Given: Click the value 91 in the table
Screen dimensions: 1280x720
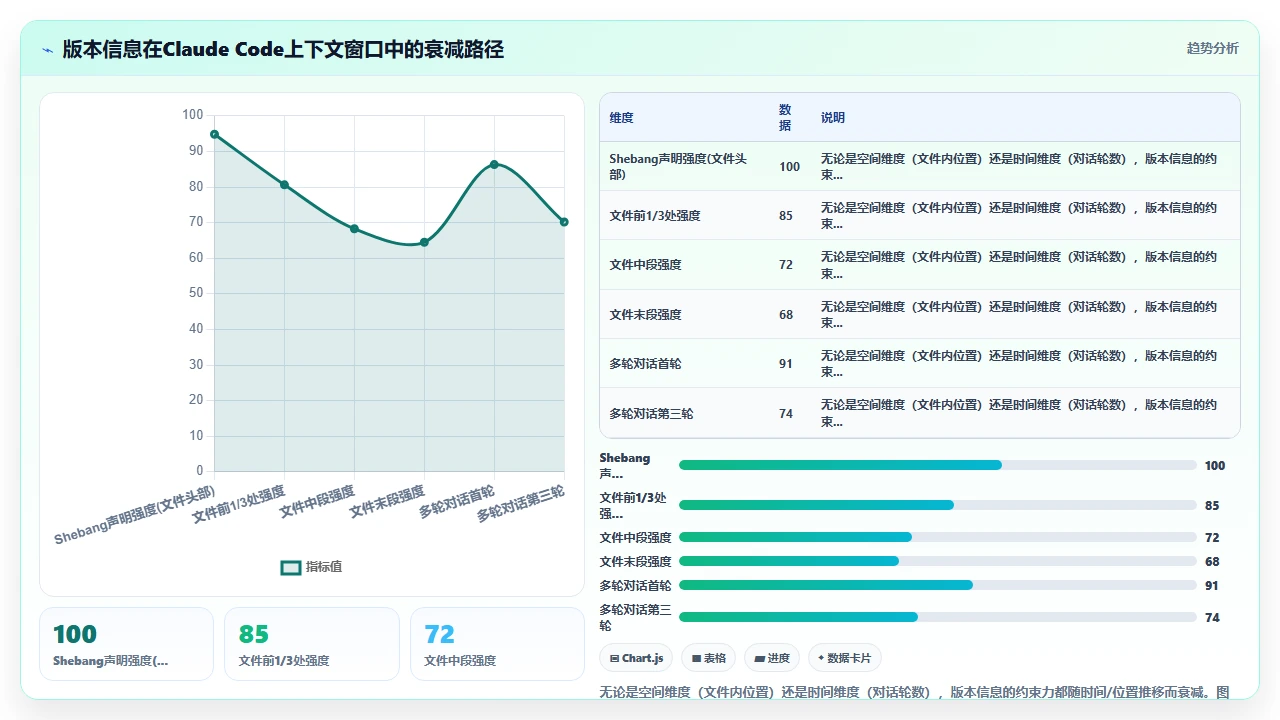Looking at the screenshot, I should [x=786, y=364].
